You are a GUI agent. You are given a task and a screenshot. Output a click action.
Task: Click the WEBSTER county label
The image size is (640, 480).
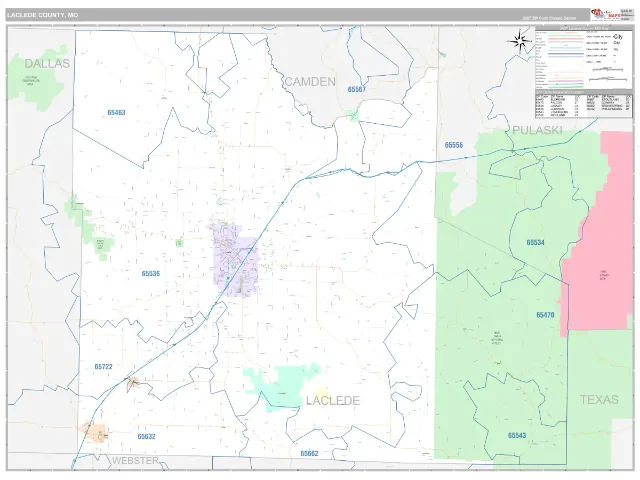pos(135,460)
